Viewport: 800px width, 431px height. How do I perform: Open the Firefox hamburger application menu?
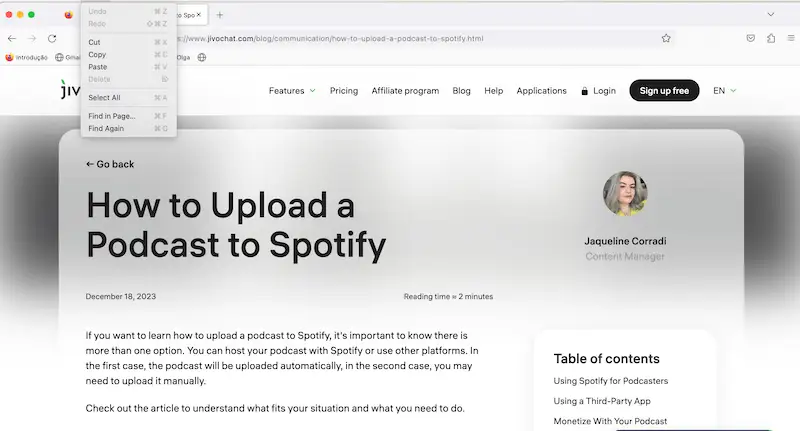click(789, 38)
